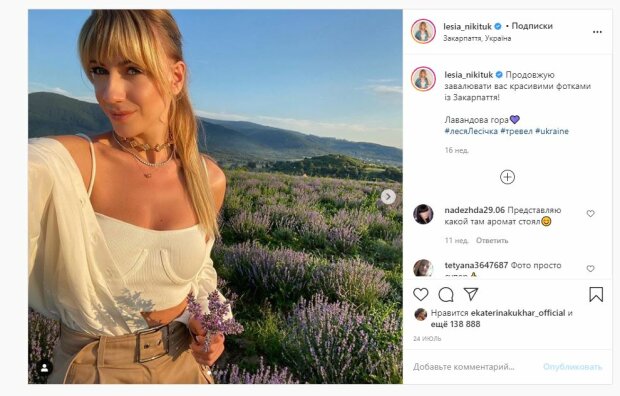Go to the next photo with the arrow
This screenshot has width=620, height=396.
pyautogui.click(x=388, y=197)
